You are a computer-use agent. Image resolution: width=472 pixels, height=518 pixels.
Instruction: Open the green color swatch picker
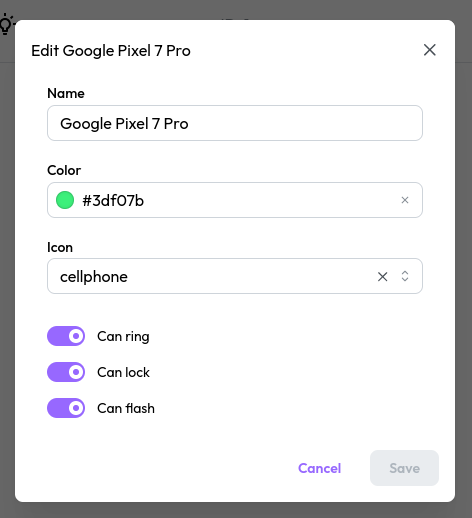pos(65,200)
